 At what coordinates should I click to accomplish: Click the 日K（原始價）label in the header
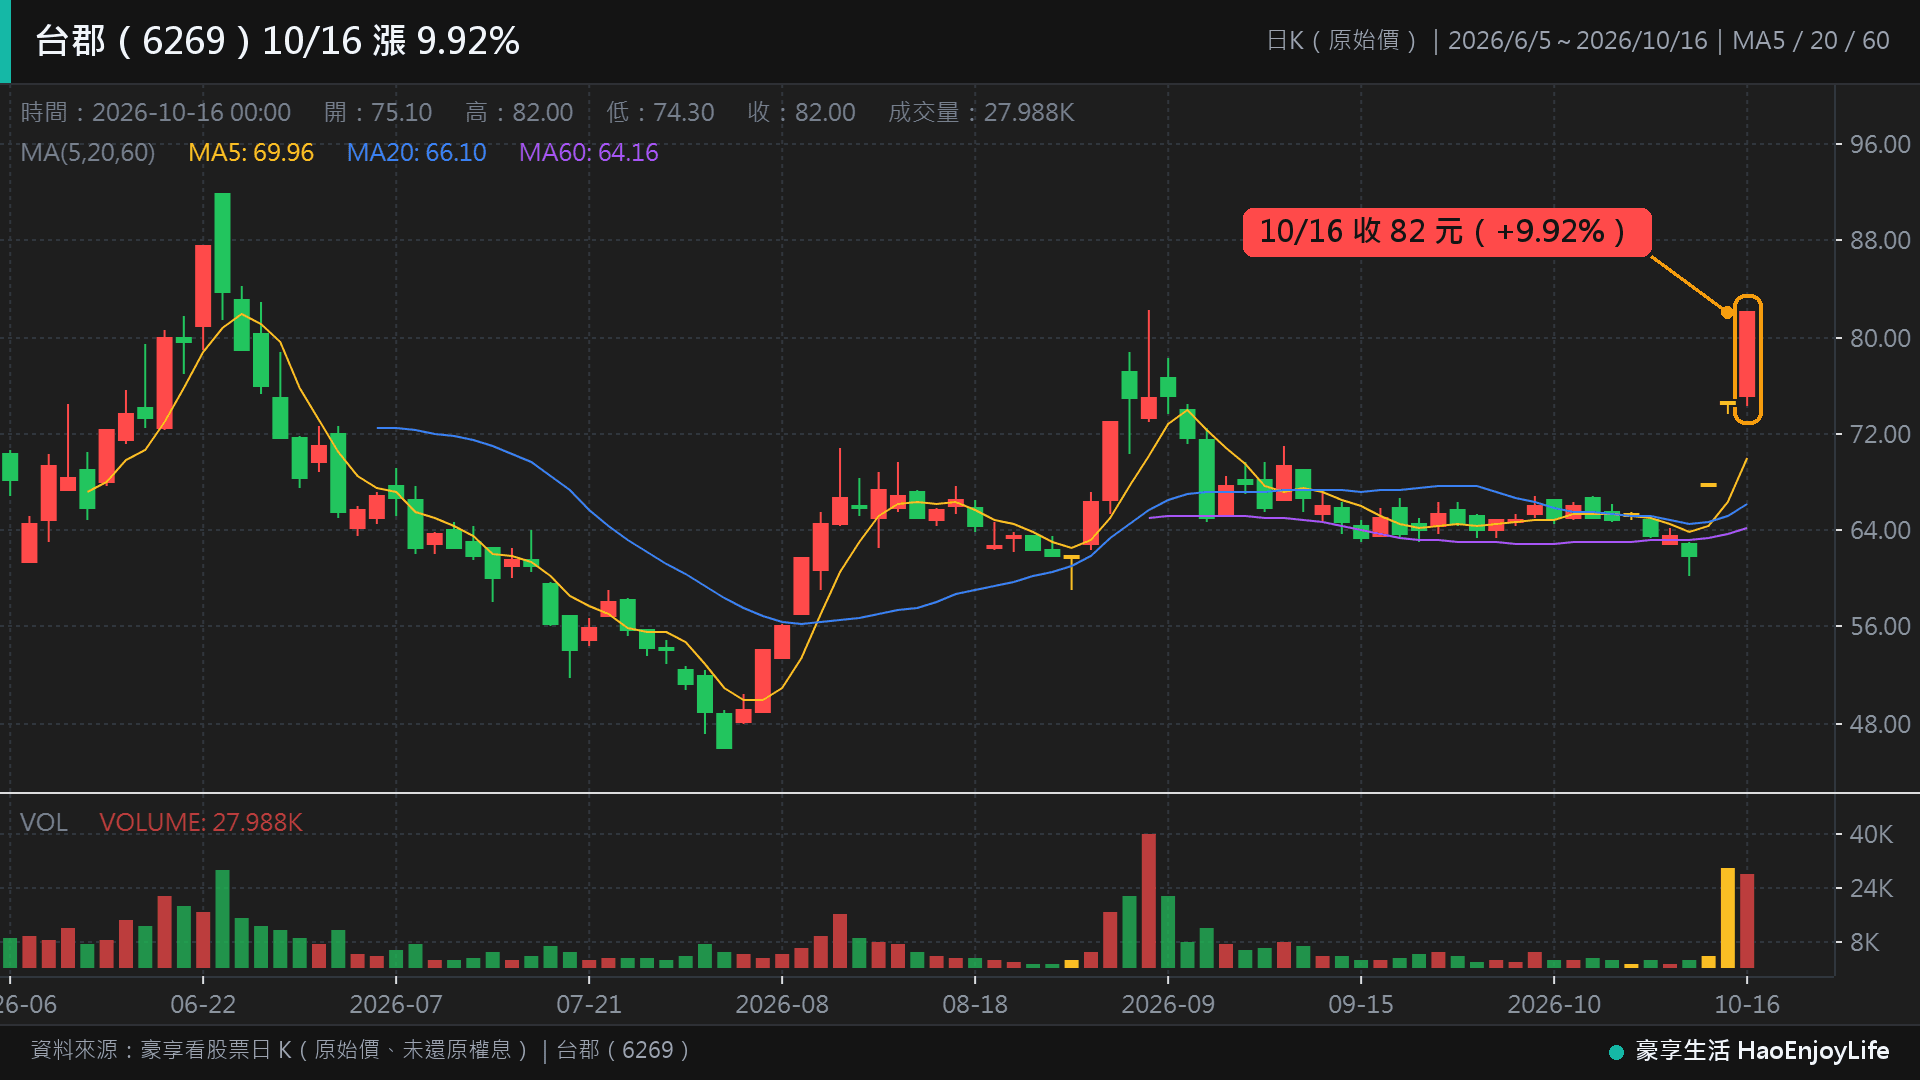coord(1342,41)
